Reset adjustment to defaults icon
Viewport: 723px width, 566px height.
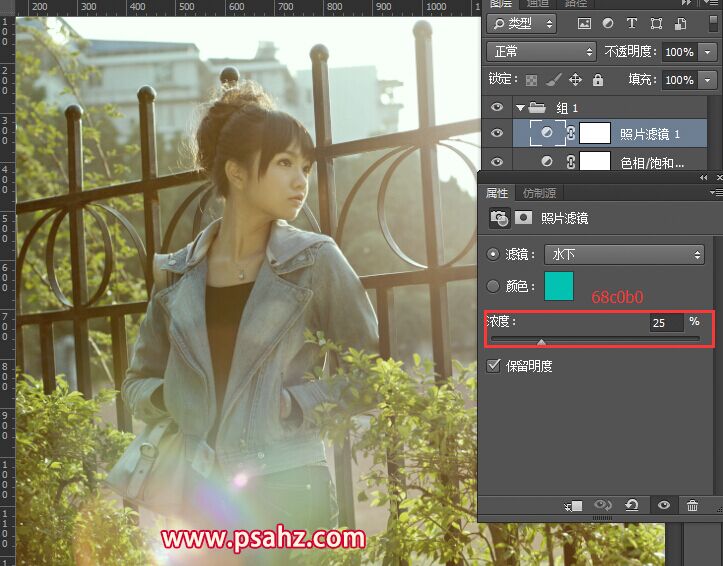click(632, 506)
